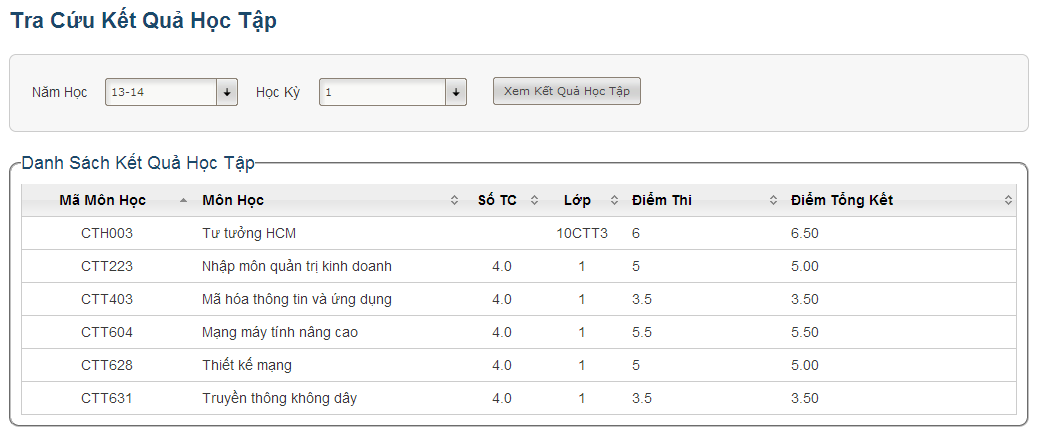1037x438 pixels.
Task: Click sort icon of Điểm Tổng Kết column
Action: pos(1008,200)
